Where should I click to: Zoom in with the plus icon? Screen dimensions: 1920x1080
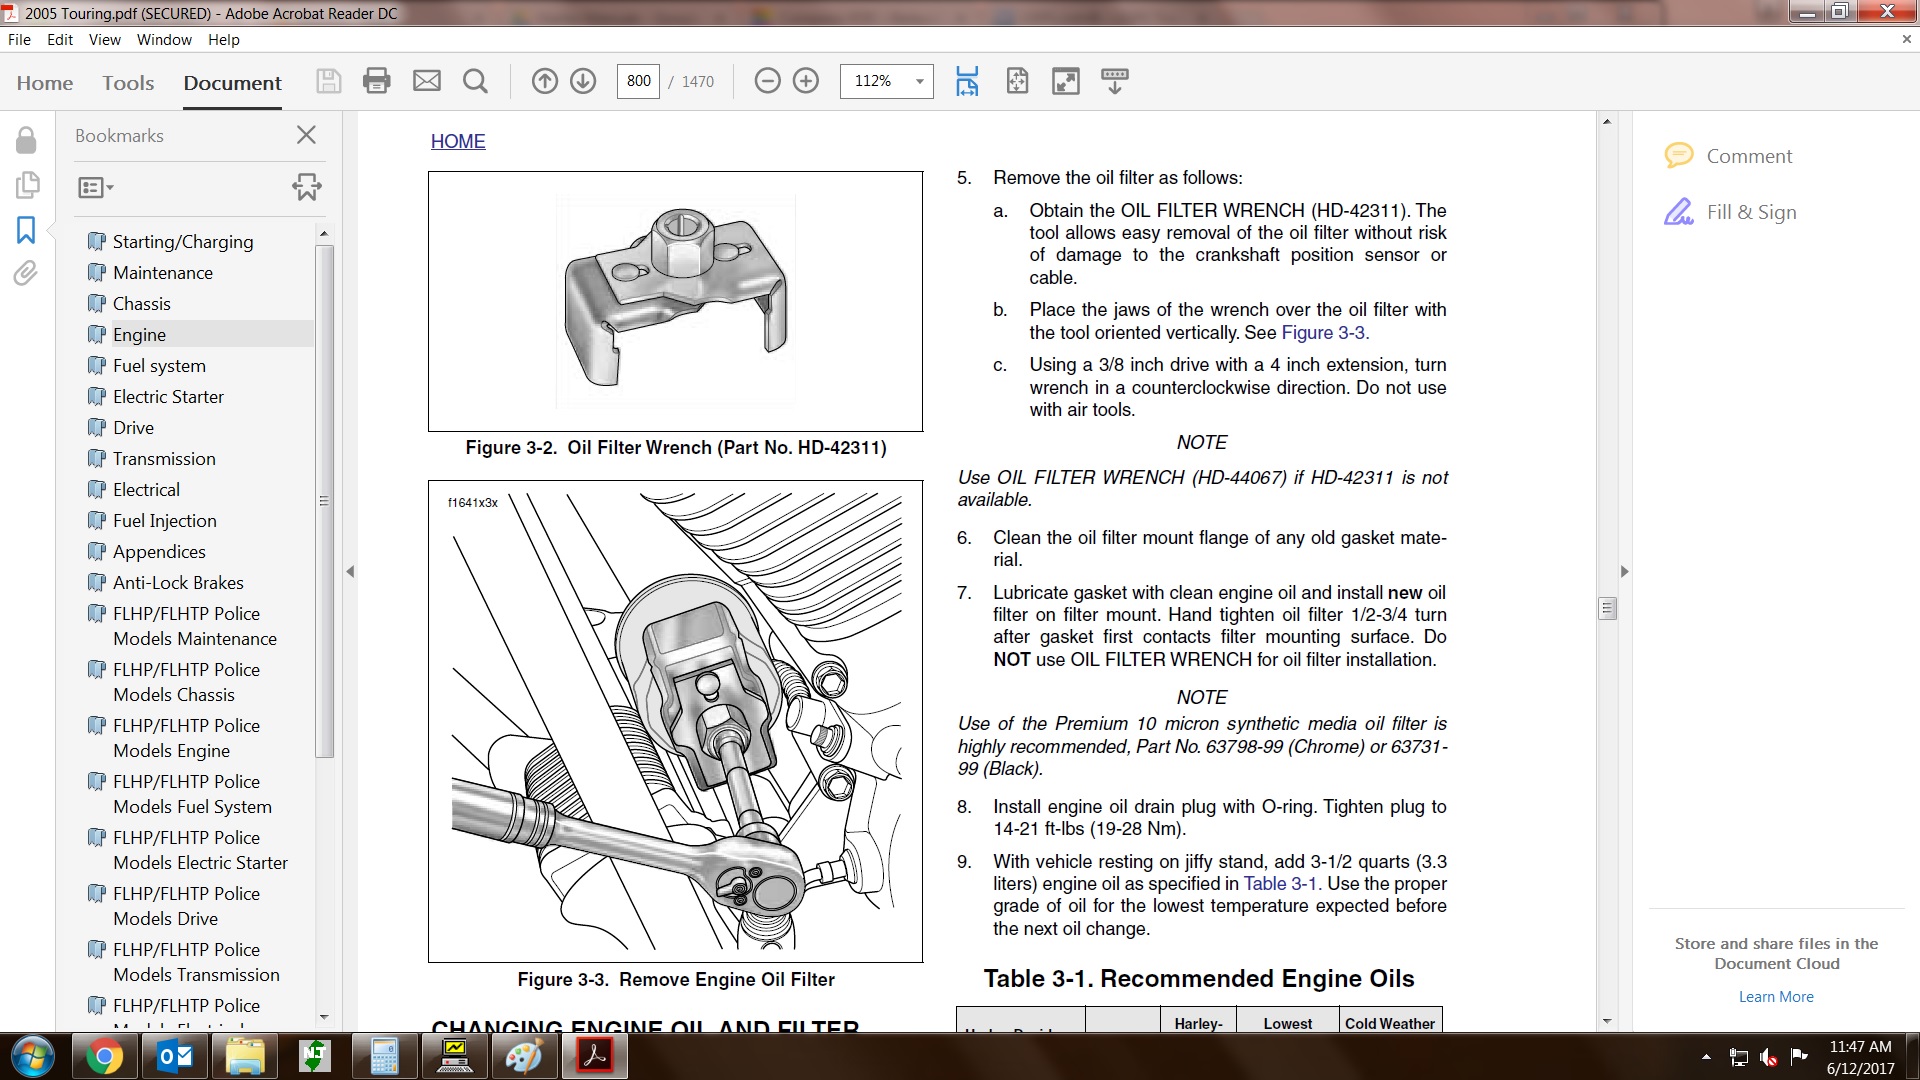(806, 81)
